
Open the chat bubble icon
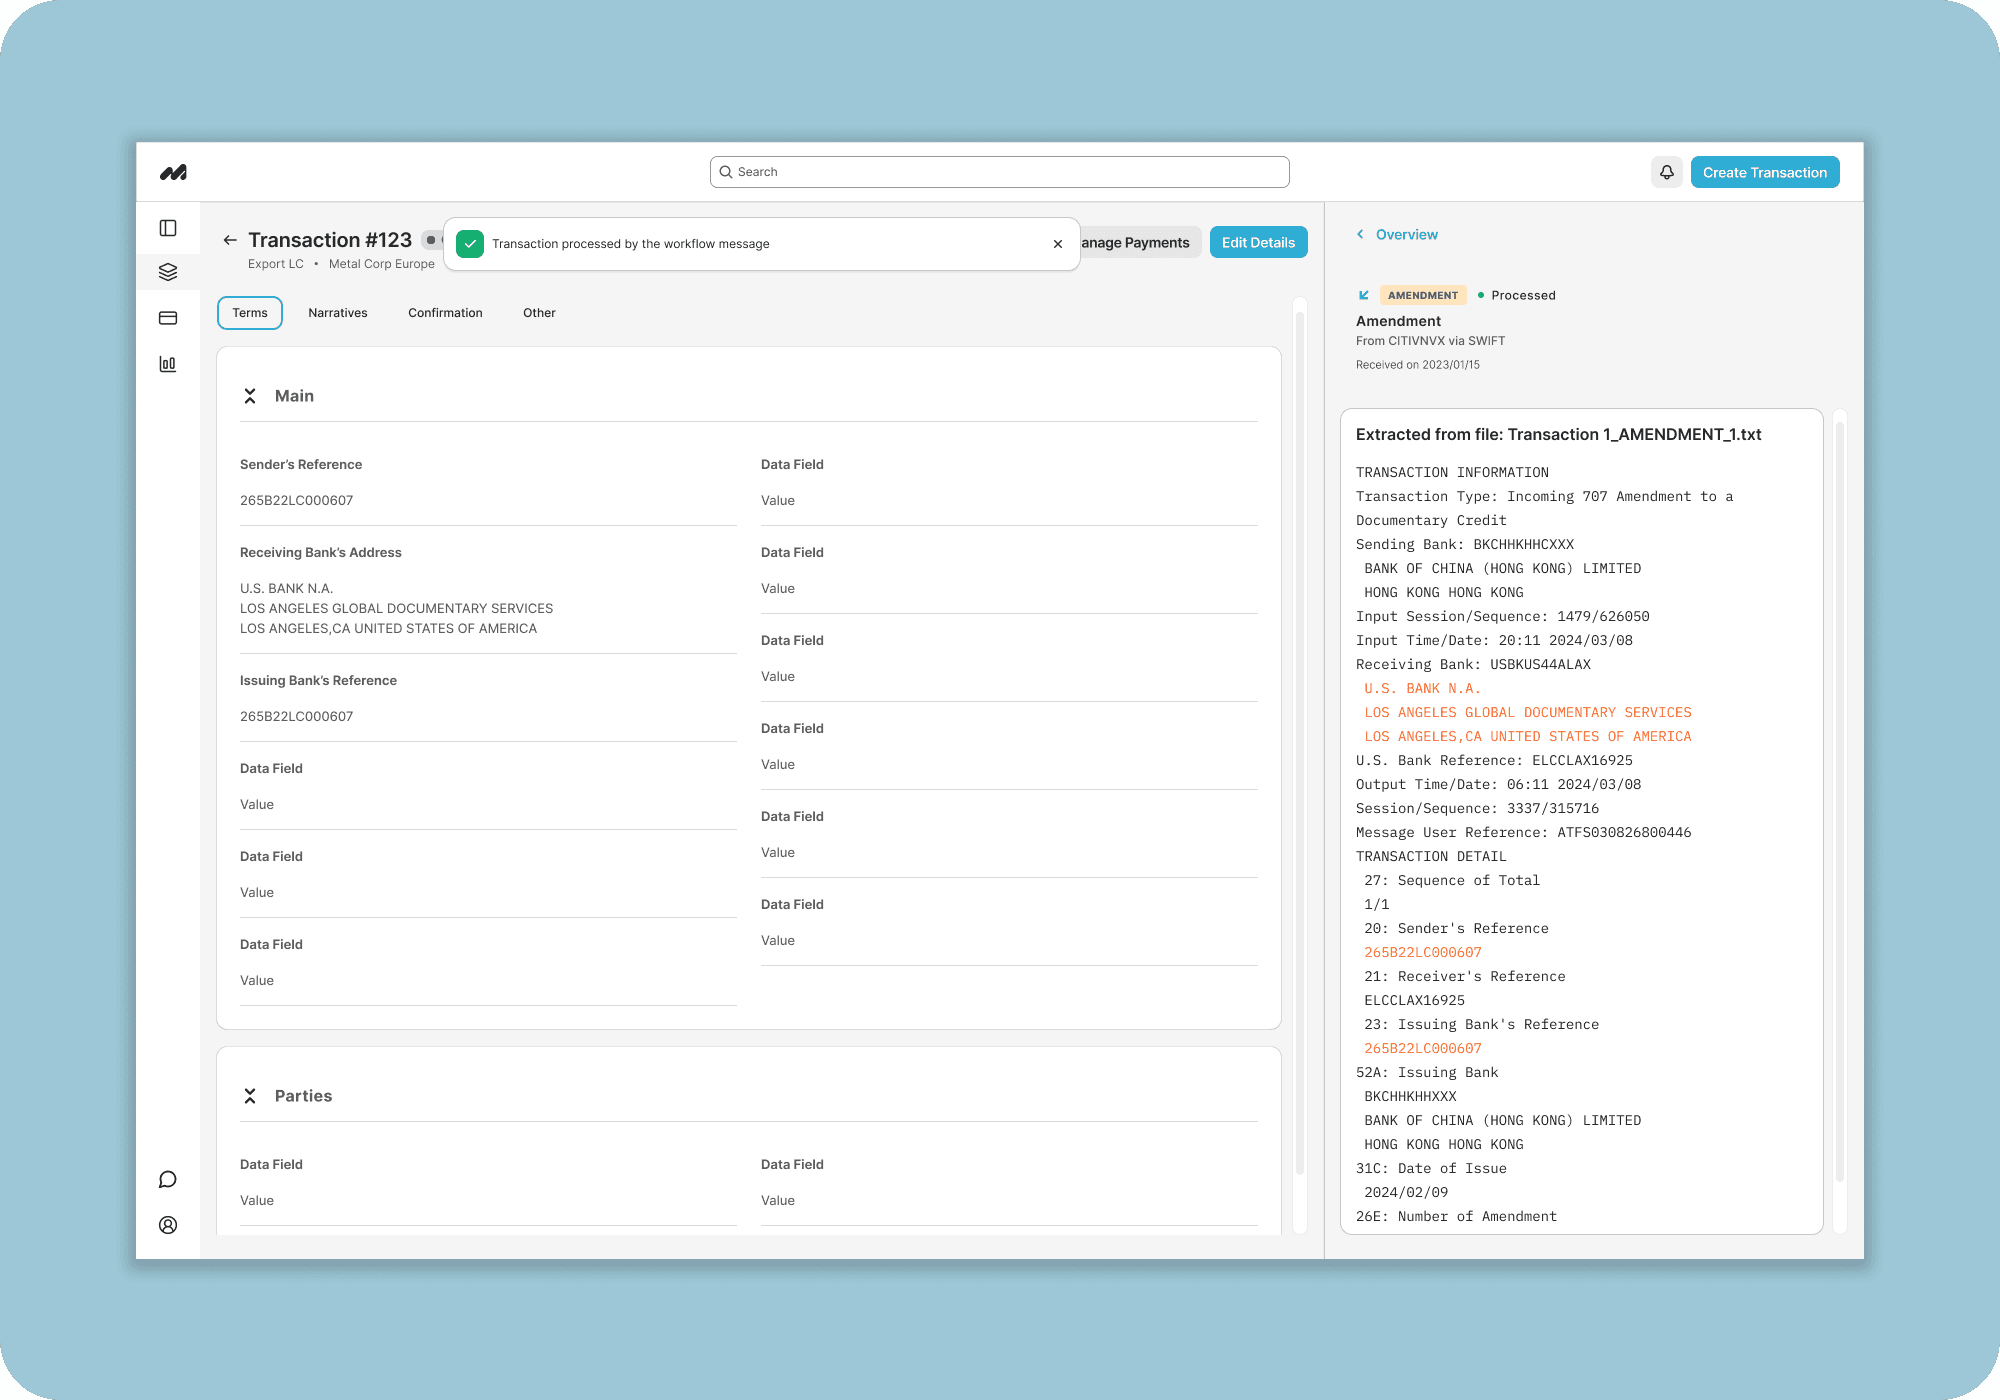click(168, 1179)
